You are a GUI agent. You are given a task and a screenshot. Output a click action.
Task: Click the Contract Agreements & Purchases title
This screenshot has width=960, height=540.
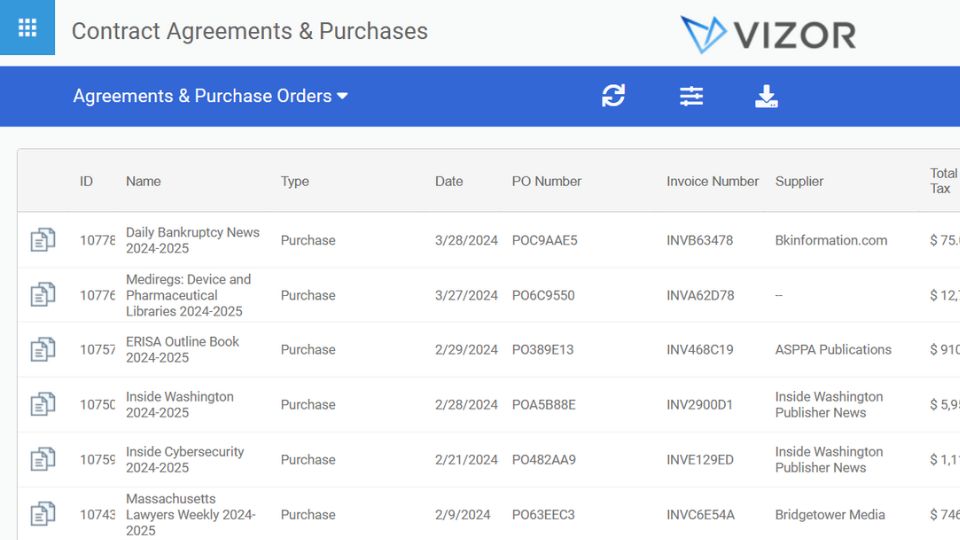tap(250, 31)
